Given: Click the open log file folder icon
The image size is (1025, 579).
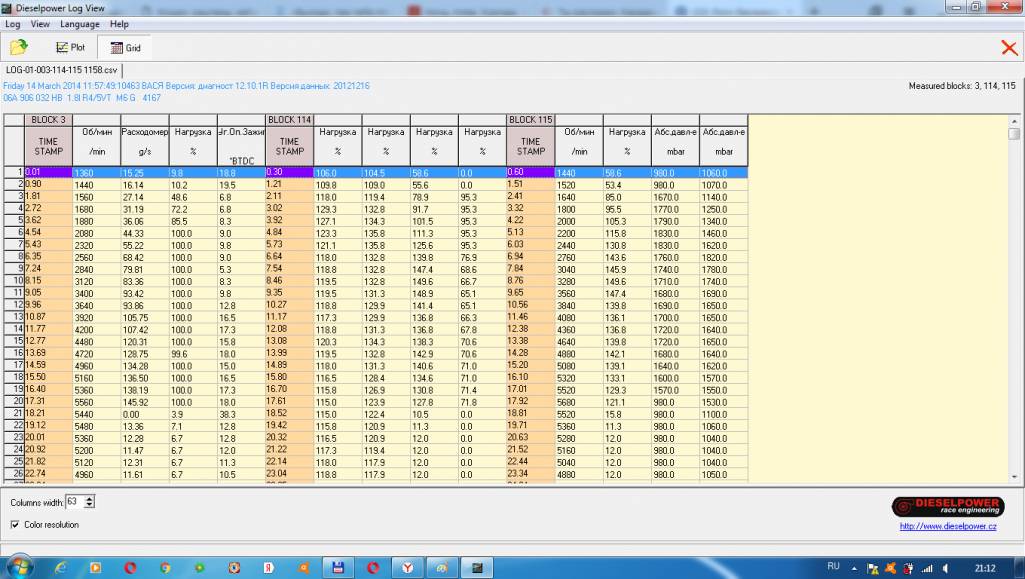Looking at the screenshot, I should click(x=18, y=47).
